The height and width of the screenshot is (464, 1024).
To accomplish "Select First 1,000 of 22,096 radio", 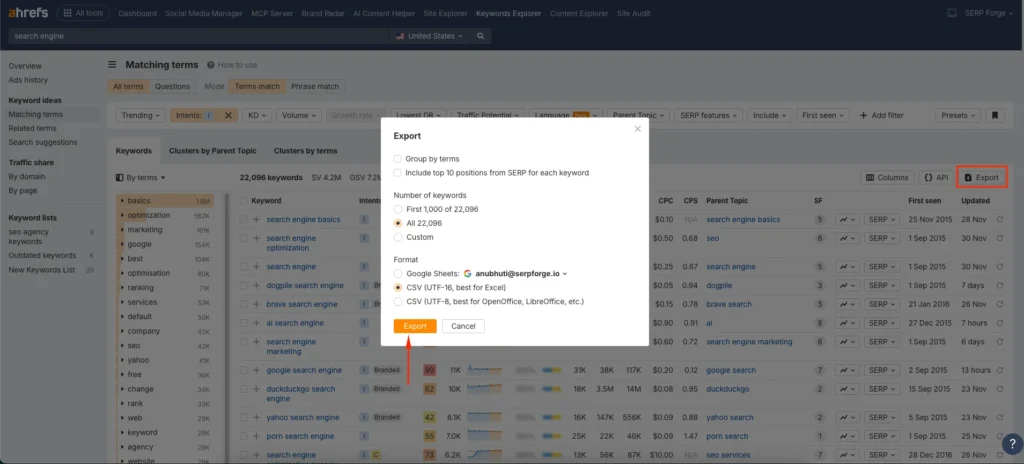I will point(398,209).
